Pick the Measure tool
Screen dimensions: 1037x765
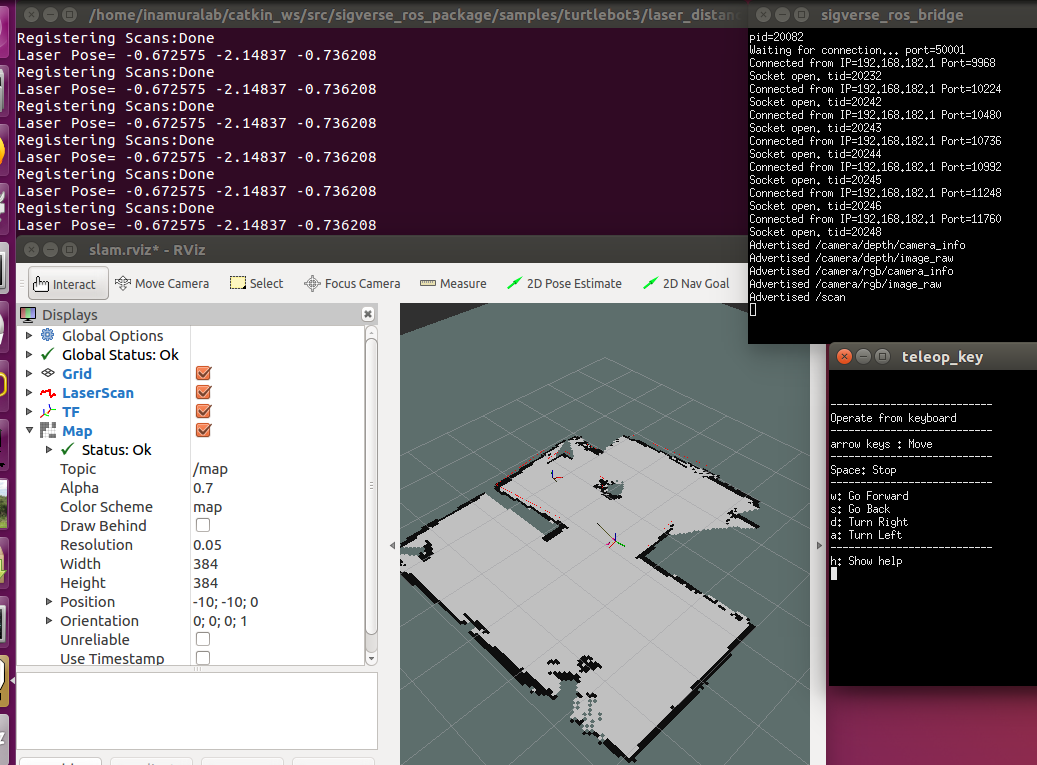(x=453, y=284)
